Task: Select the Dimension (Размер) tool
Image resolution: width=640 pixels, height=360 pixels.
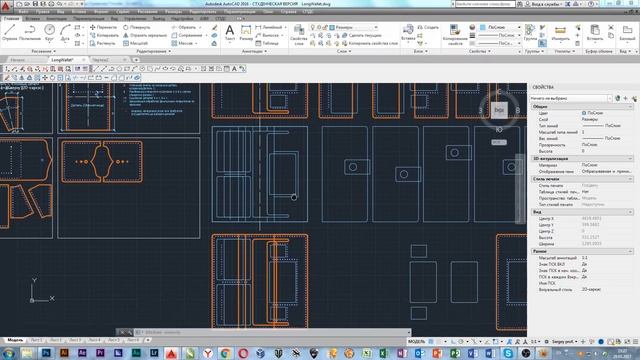Action: 246,32
